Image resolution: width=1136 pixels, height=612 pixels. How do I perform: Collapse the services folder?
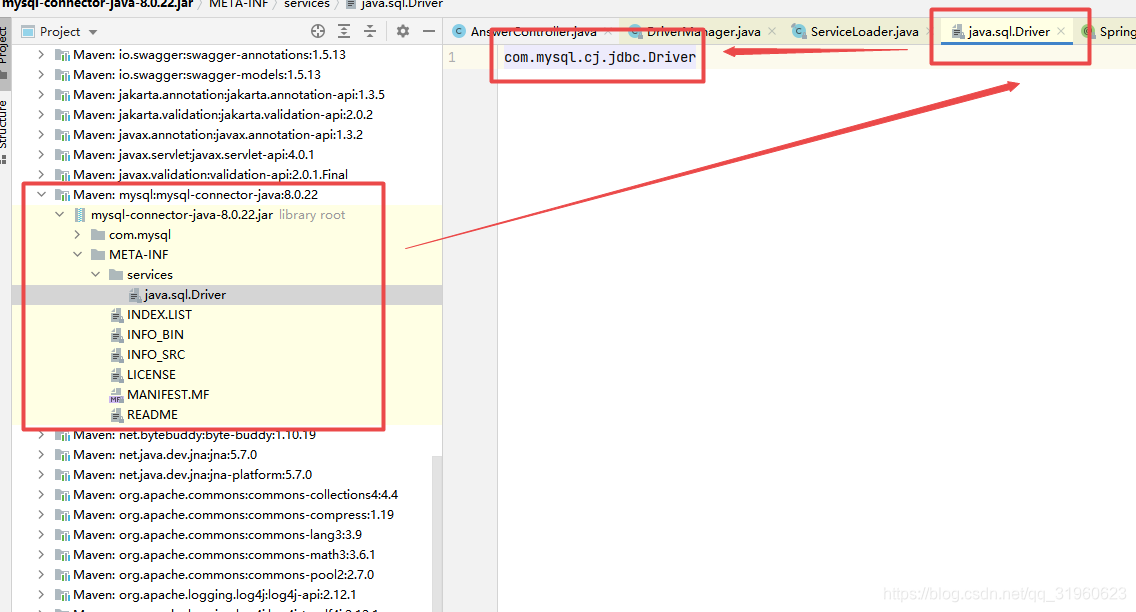[95, 274]
